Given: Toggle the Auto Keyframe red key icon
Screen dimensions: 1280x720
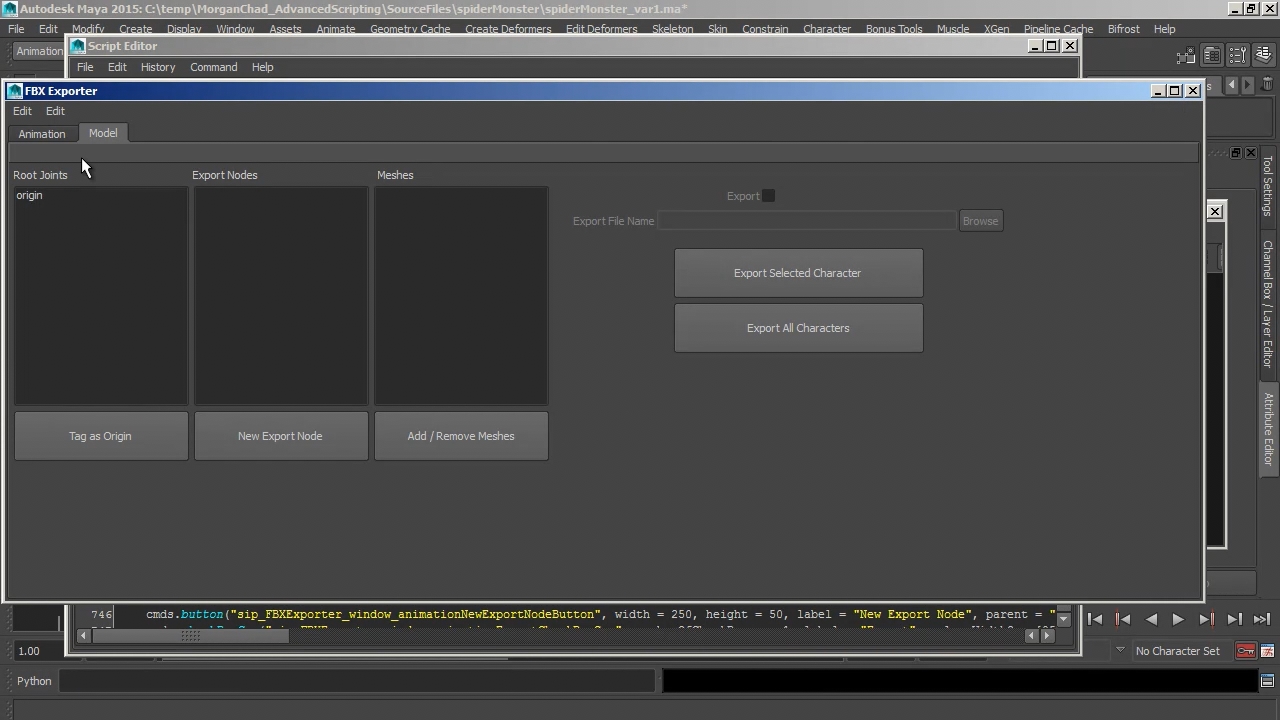Looking at the screenshot, I should 1245,651.
